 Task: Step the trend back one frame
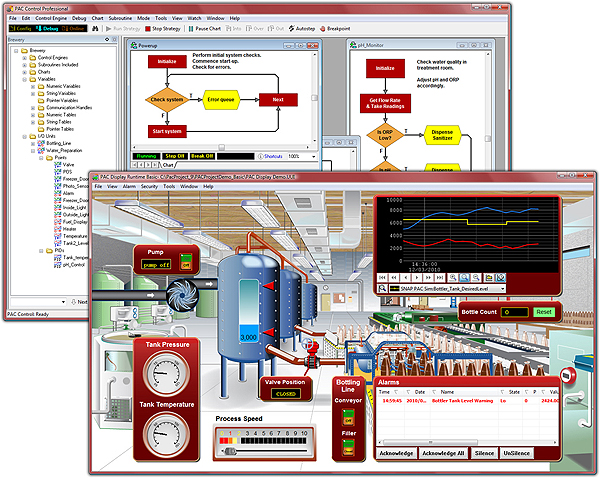click(x=405, y=277)
